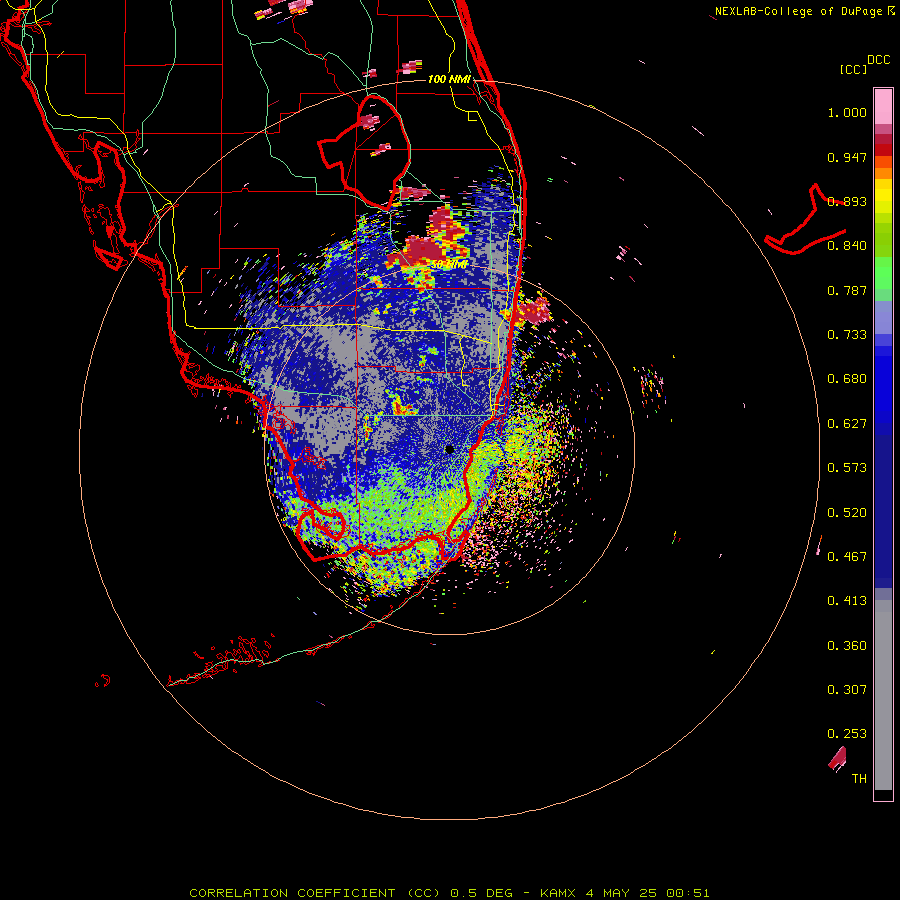
Task: Select the 0.520 legend value
Action: click(847, 513)
